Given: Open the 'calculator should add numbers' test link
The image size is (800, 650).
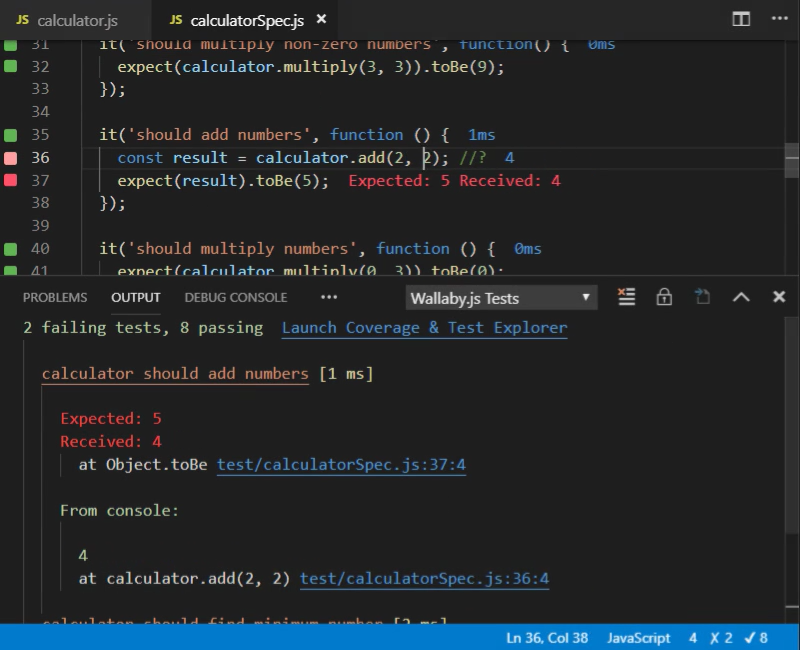Looking at the screenshot, I should (x=175, y=374).
